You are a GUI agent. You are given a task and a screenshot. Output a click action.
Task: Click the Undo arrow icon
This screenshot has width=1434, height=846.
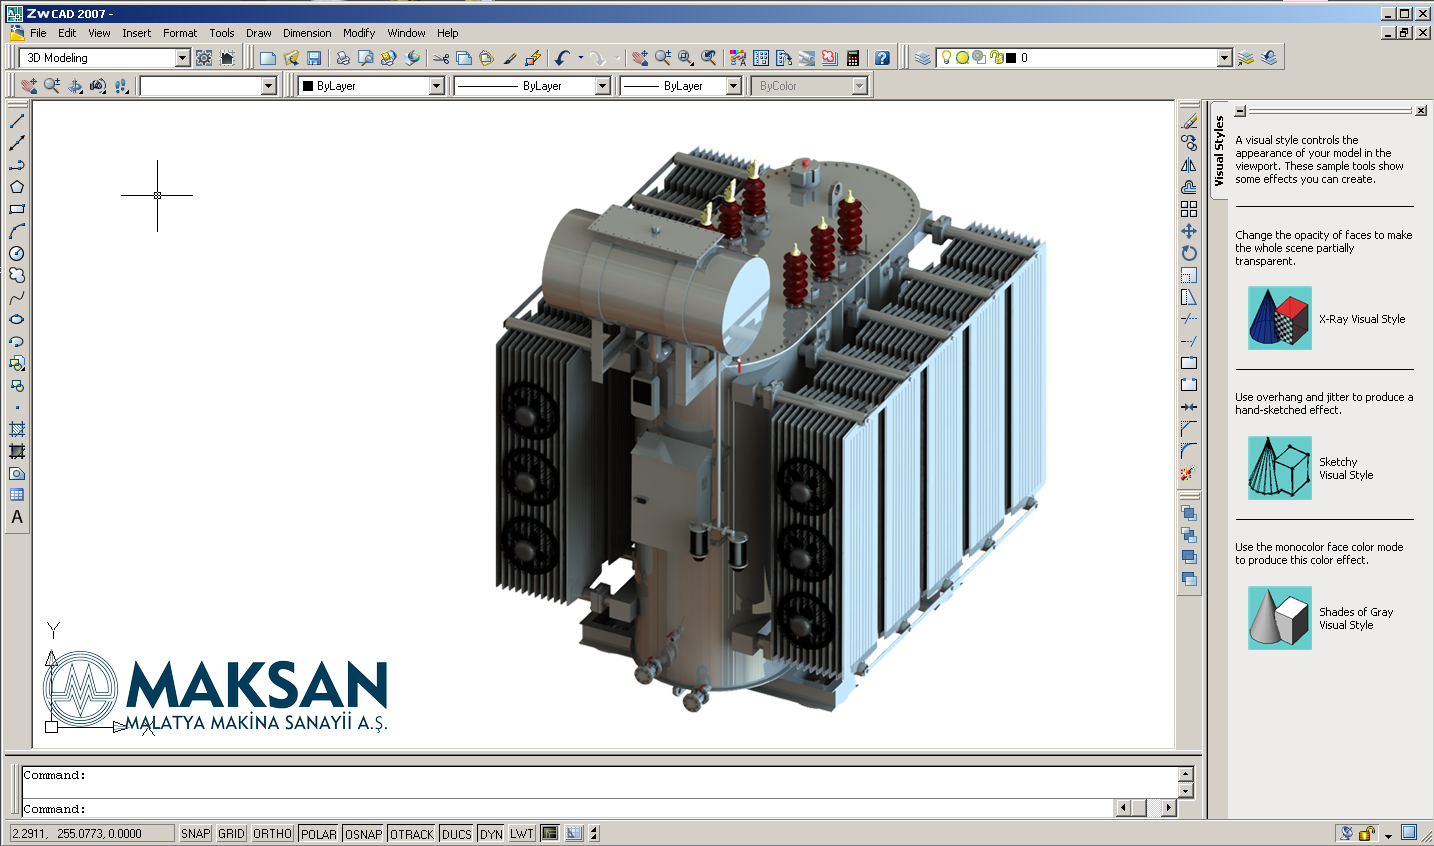[562, 58]
